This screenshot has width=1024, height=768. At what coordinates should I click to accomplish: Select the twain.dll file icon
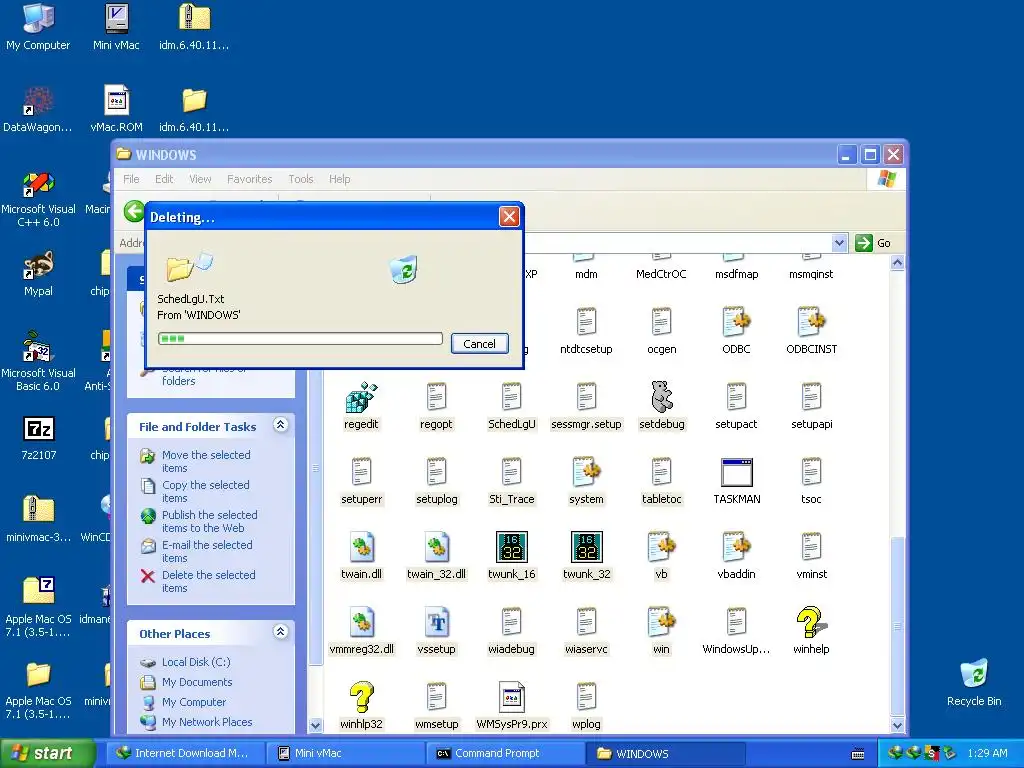coord(361,547)
